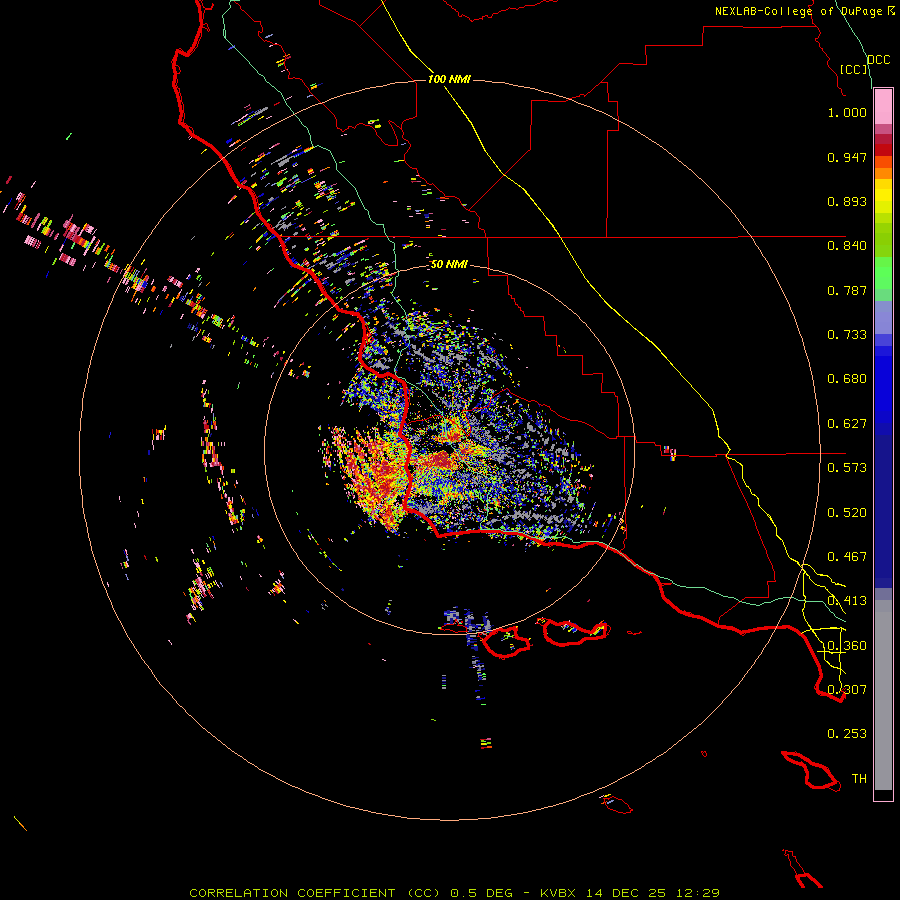Click the 0.467 scale value
The width and height of the screenshot is (900, 900).
pos(847,557)
